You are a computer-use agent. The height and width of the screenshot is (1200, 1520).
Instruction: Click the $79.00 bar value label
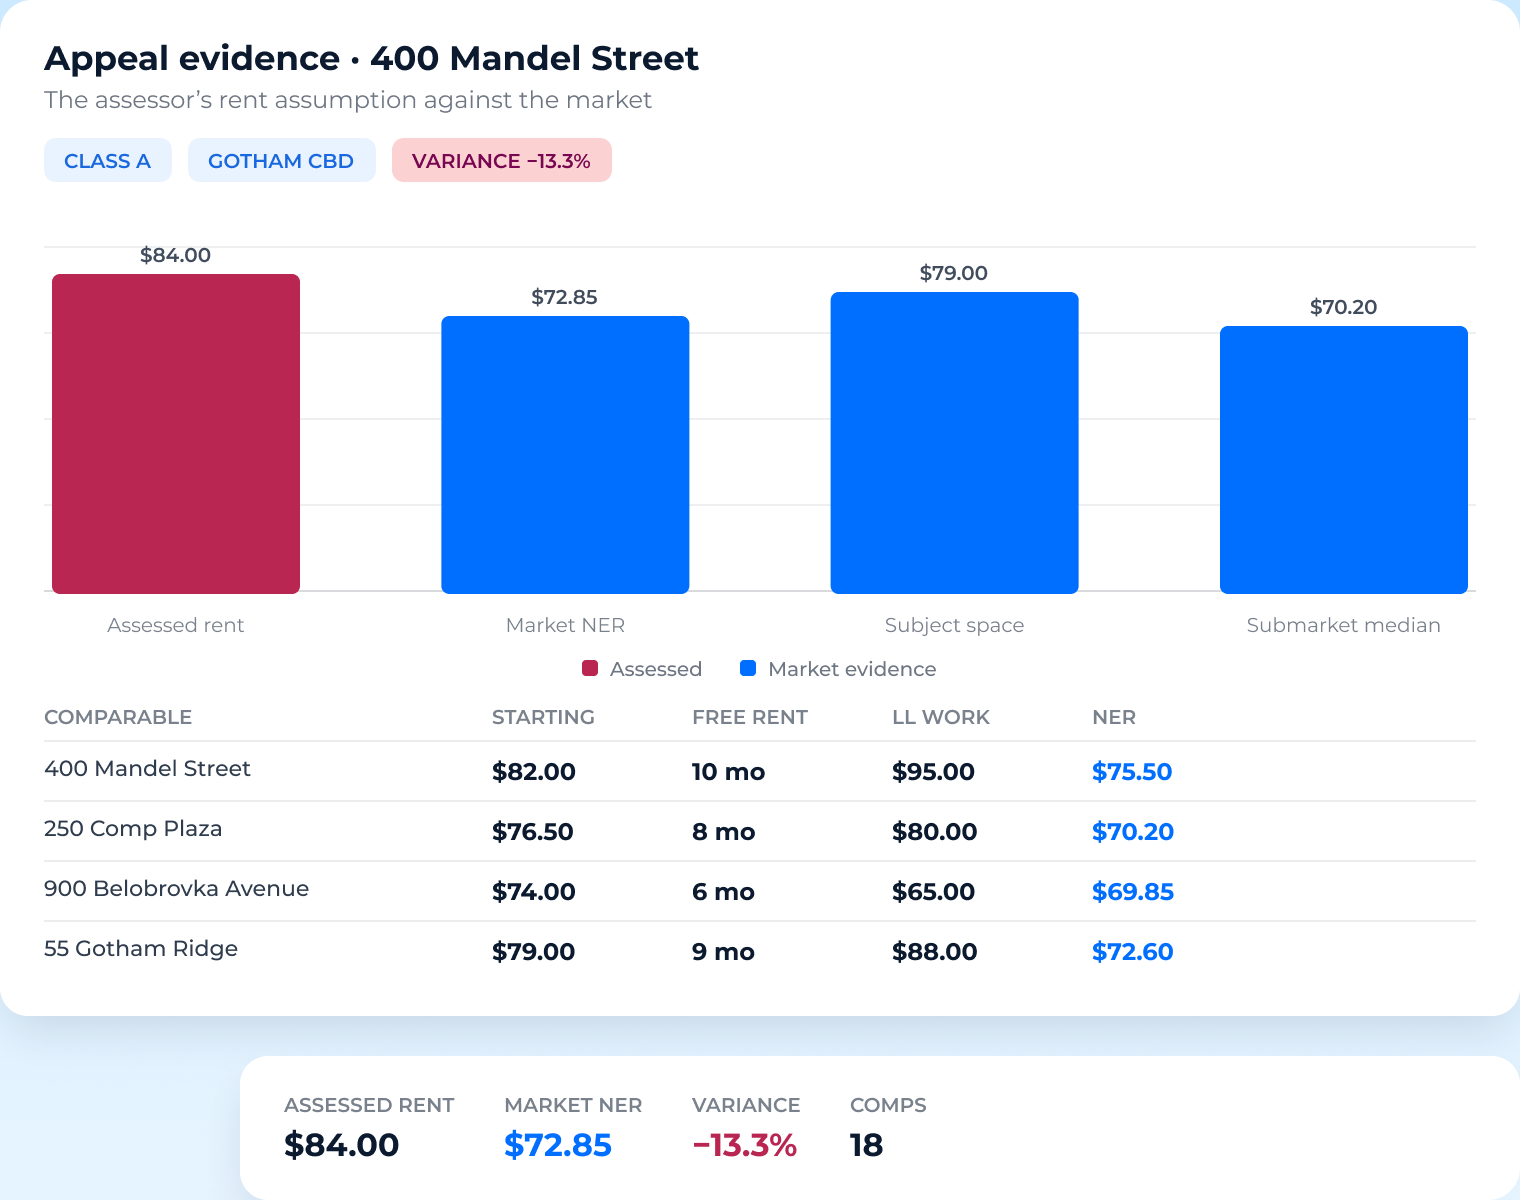click(x=954, y=273)
